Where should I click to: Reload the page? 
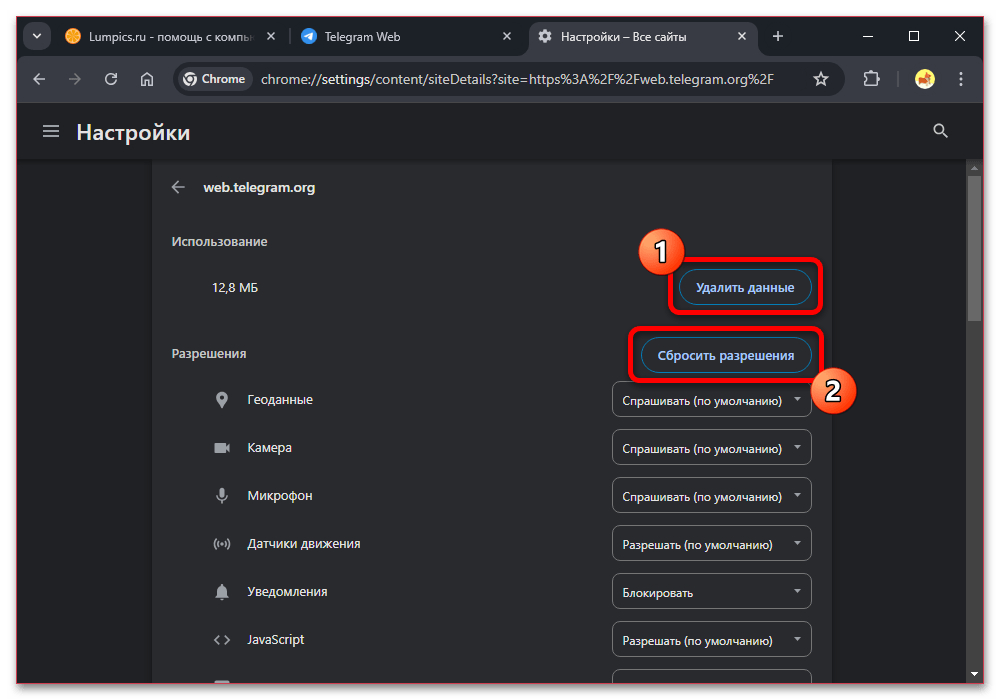click(x=111, y=79)
